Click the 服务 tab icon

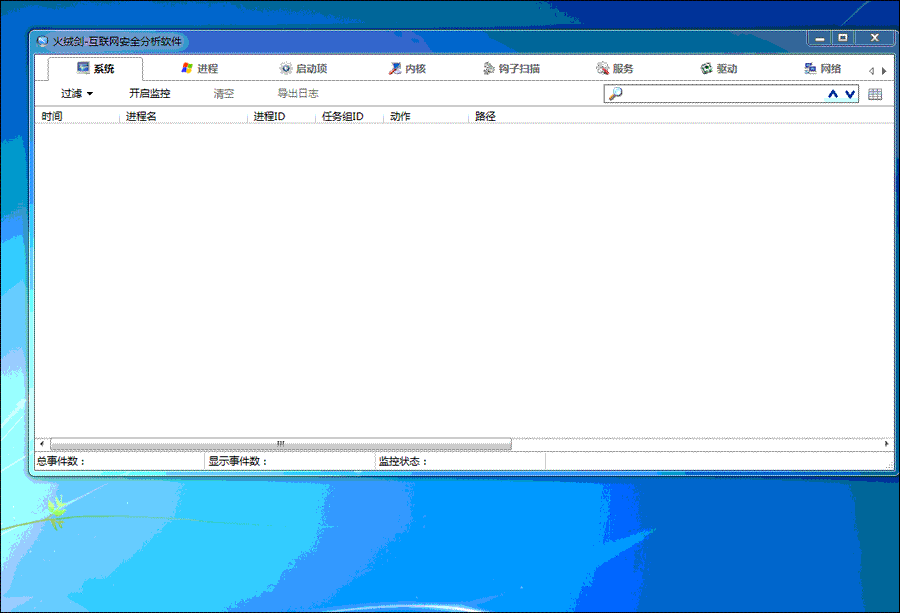(x=602, y=68)
